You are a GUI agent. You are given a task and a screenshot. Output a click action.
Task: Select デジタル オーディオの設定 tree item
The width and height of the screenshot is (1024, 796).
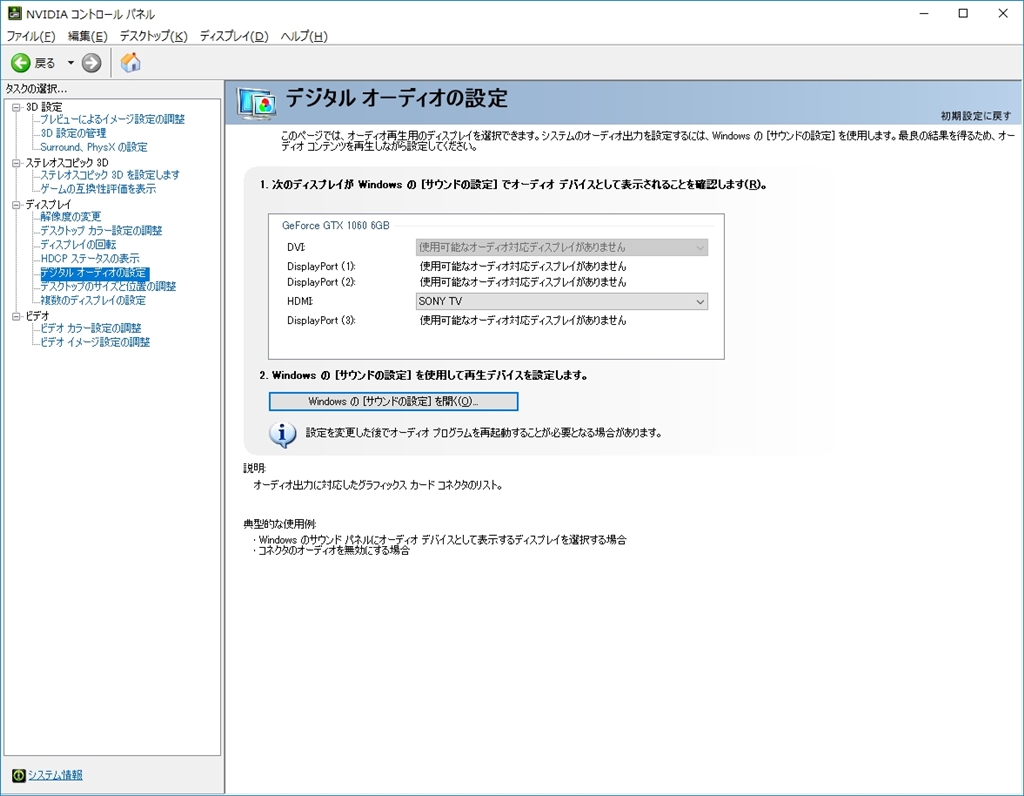(x=94, y=272)
